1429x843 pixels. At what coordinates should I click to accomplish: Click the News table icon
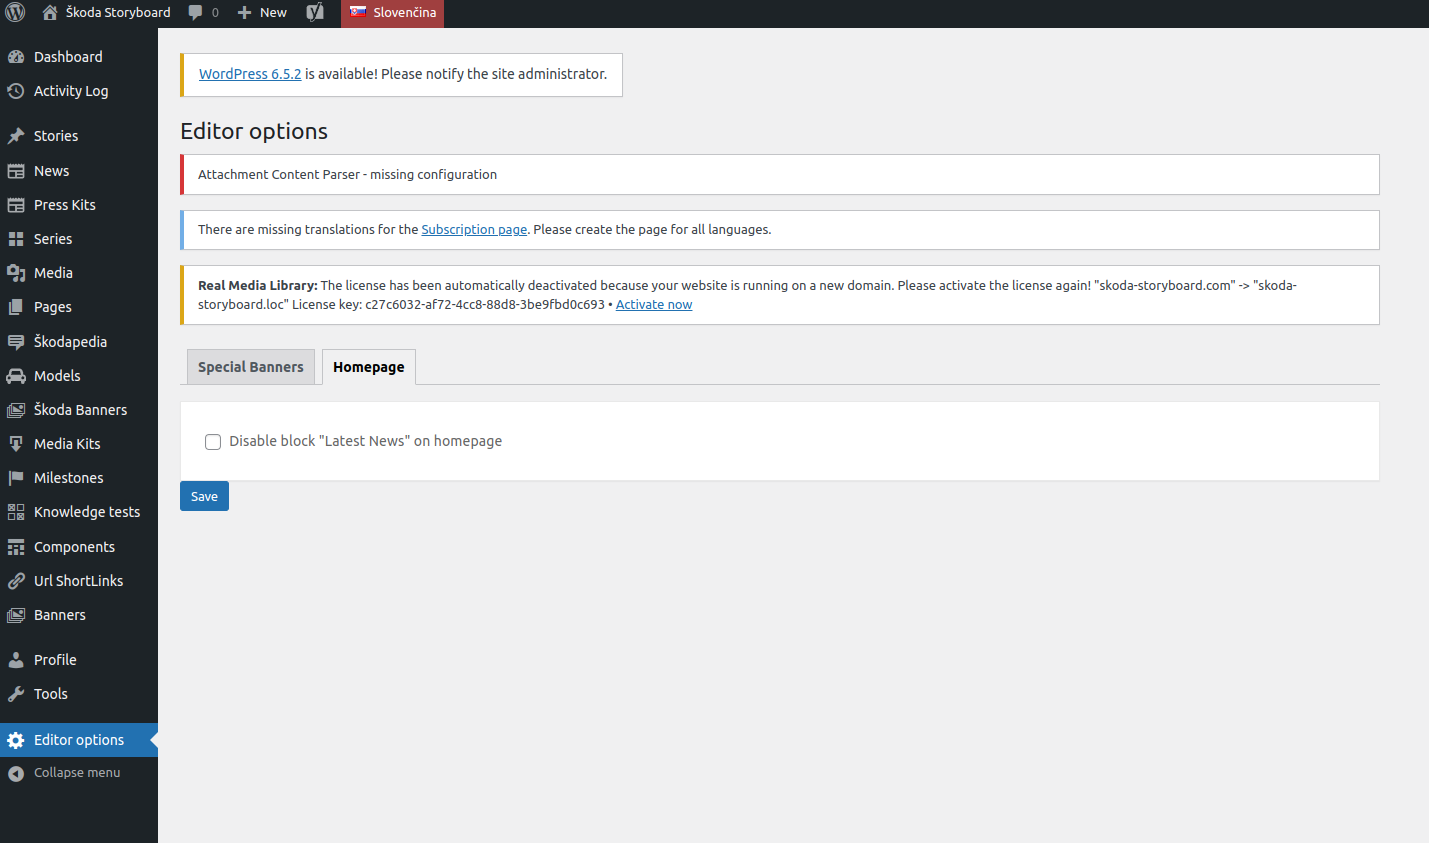click(16, 171)
